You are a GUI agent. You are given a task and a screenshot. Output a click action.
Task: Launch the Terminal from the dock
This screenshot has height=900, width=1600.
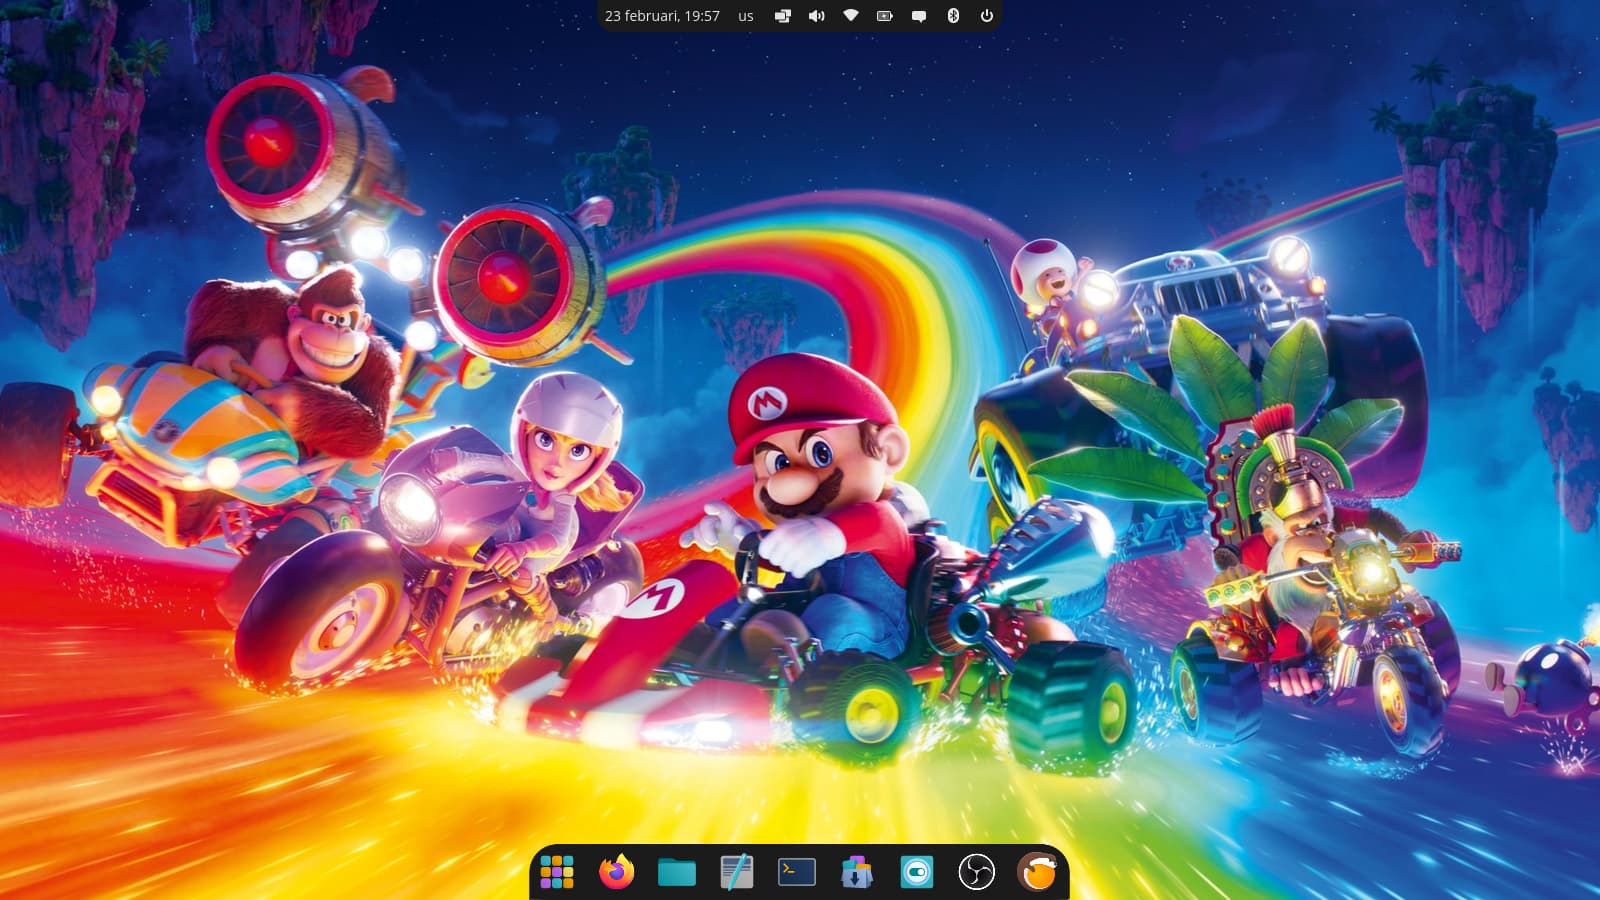(797, 872)
